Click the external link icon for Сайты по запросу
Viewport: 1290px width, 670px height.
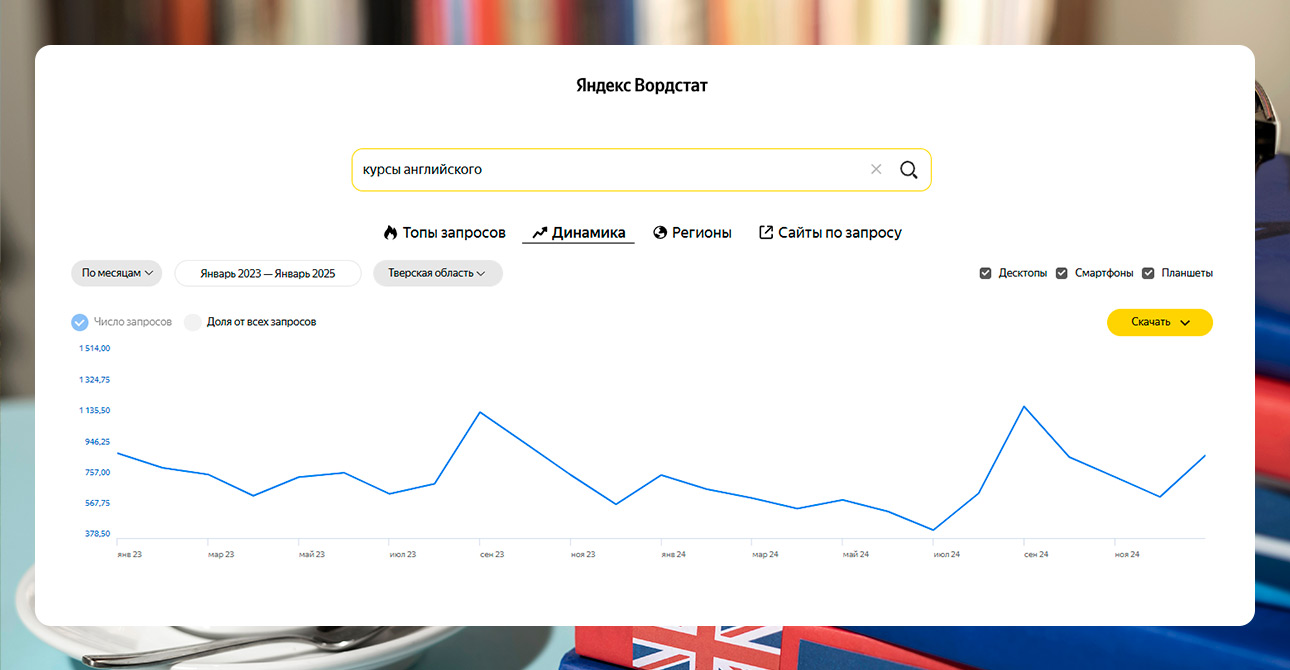coord(766,233)
